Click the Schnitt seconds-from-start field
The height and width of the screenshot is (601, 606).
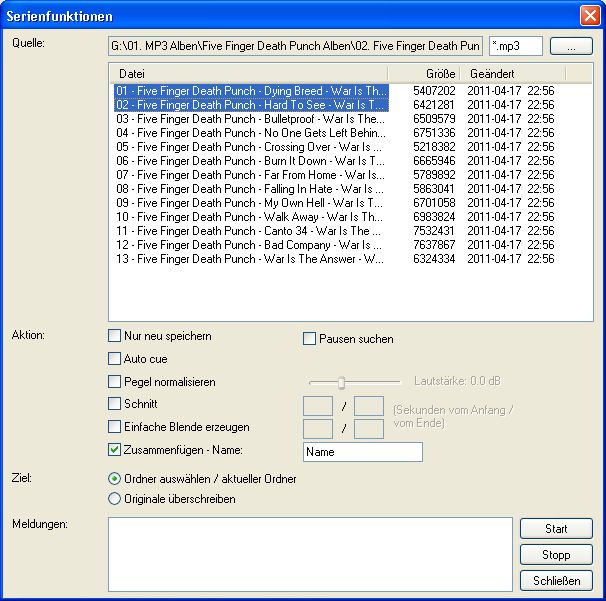(x=318, y=405)
